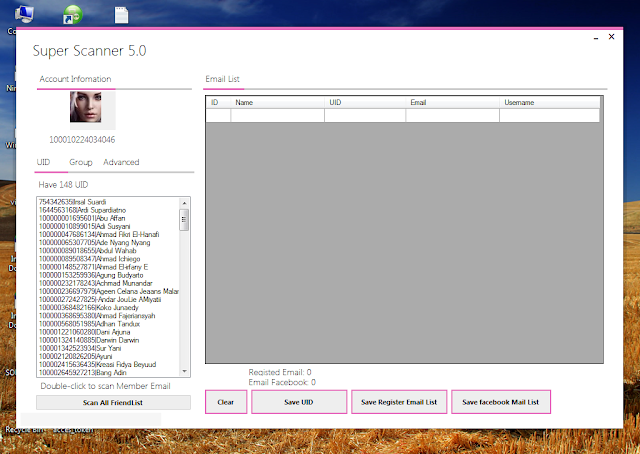Screen dimensions: 640x454
Task: Click the Email column header
Action: [452, 102]
